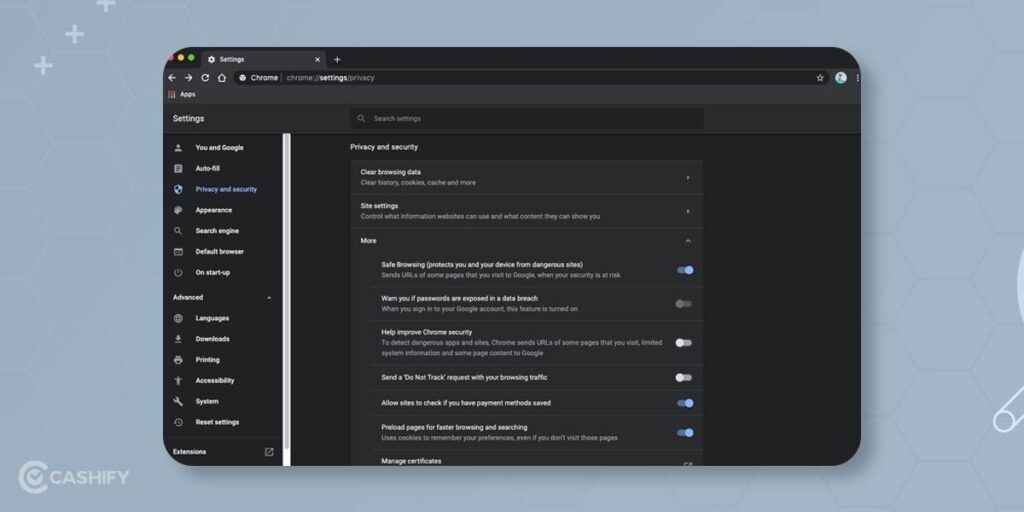The height and width of the screenshot is (512, 1024).
Task: Select Search engine in sidebar
Action: [x=217, y=231]
